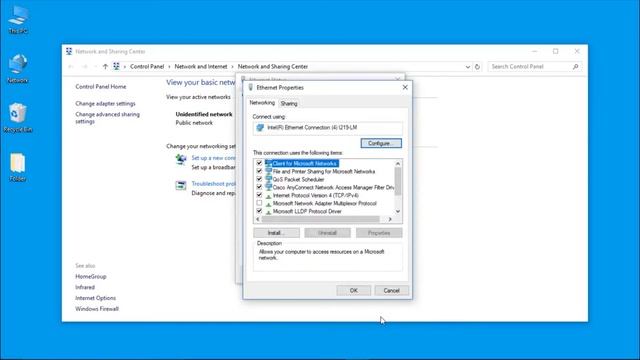Switch to the Networking tab
This screenshot has width=640, height=360.
click(x=262, y=103)
